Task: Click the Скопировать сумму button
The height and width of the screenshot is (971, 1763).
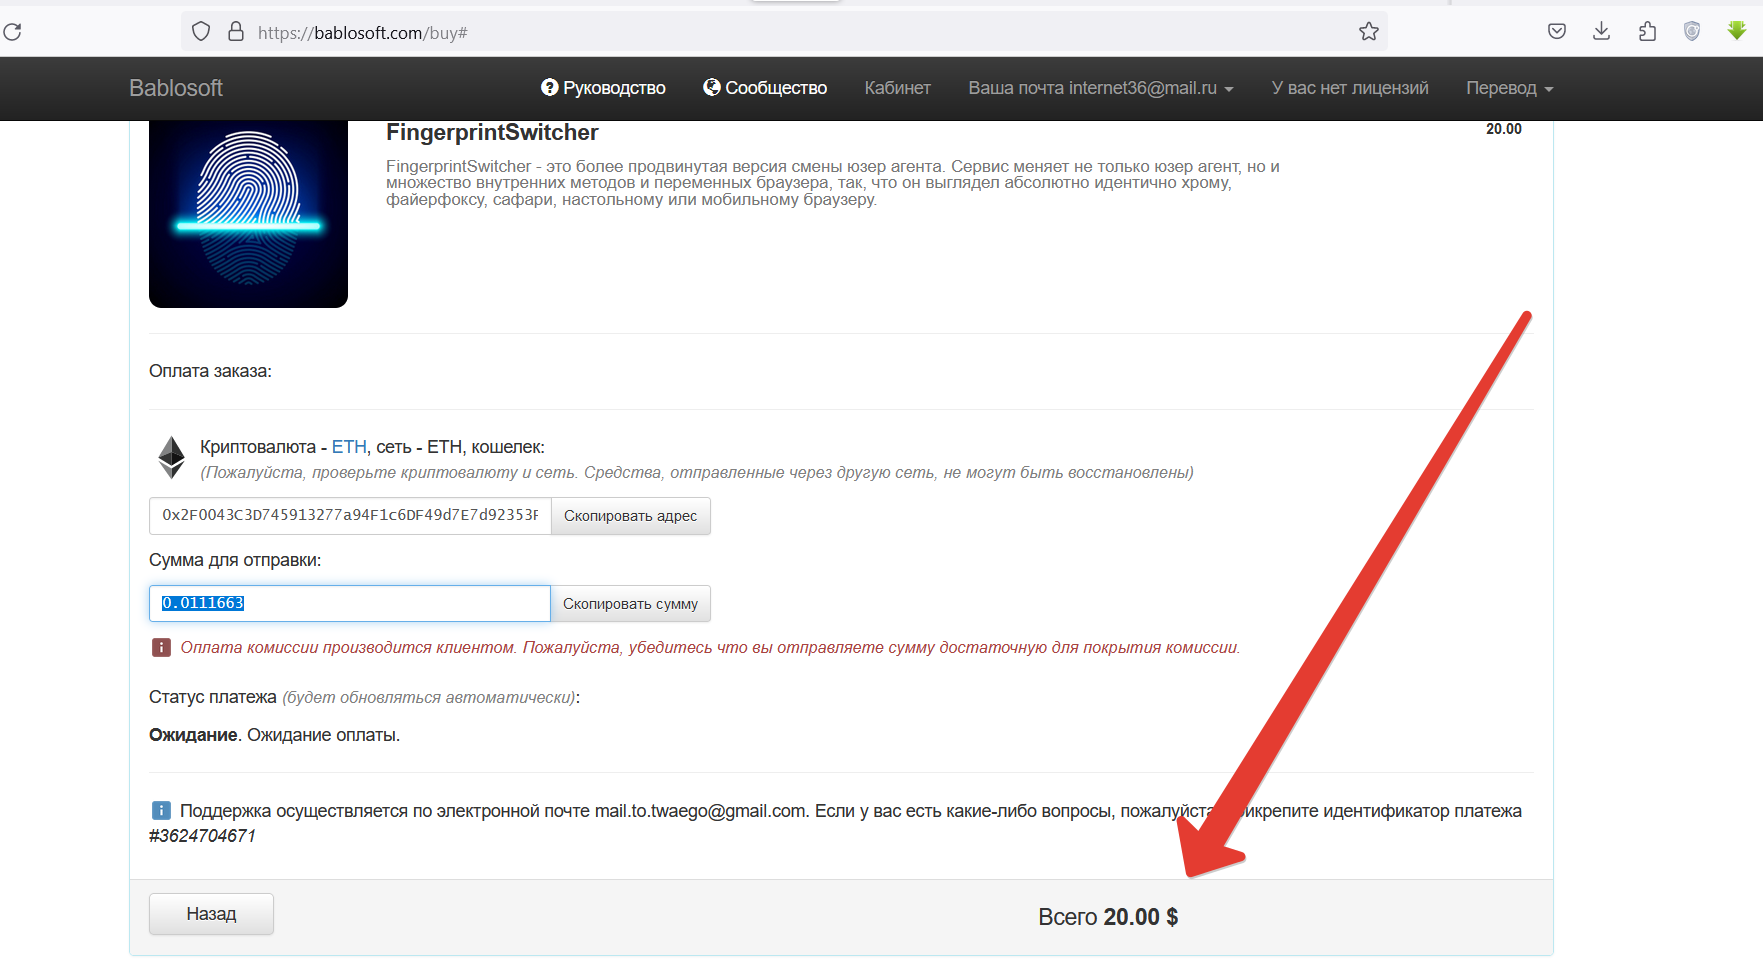Action: [630, 604]
